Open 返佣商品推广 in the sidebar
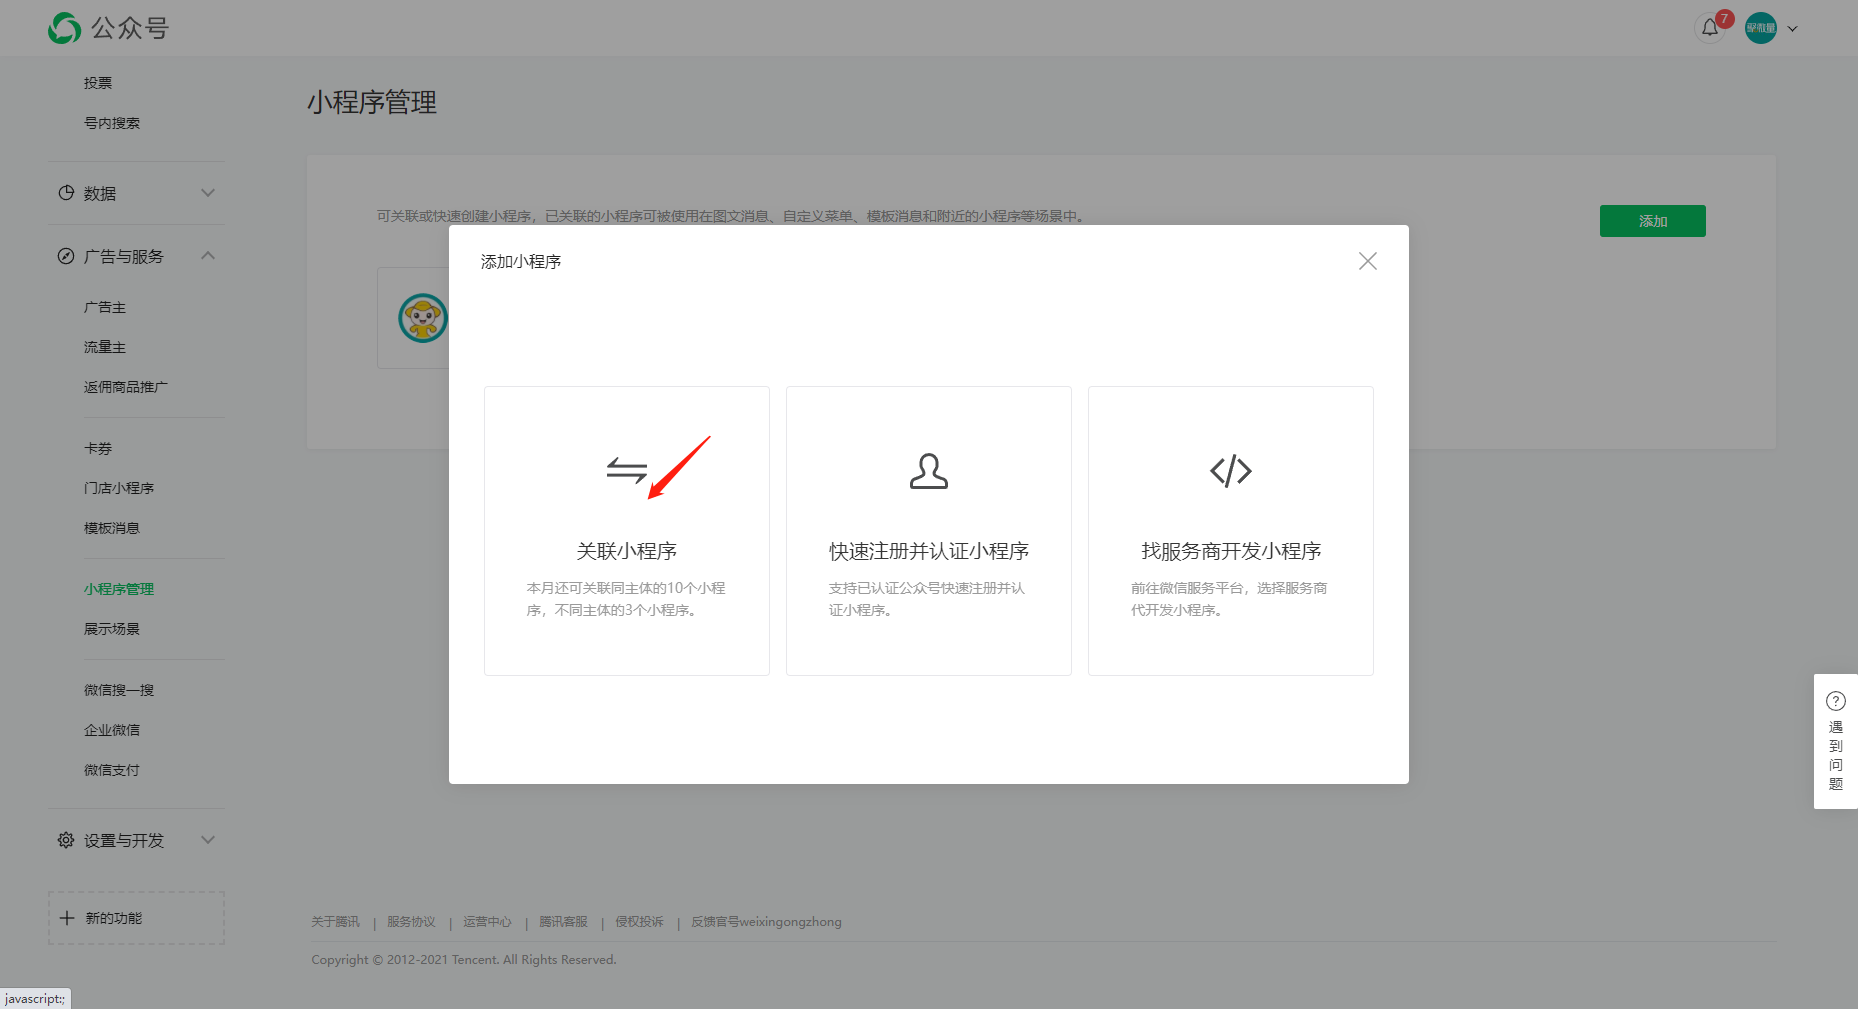Screen dimensions: 1858x1009 [x=126, y=387]
